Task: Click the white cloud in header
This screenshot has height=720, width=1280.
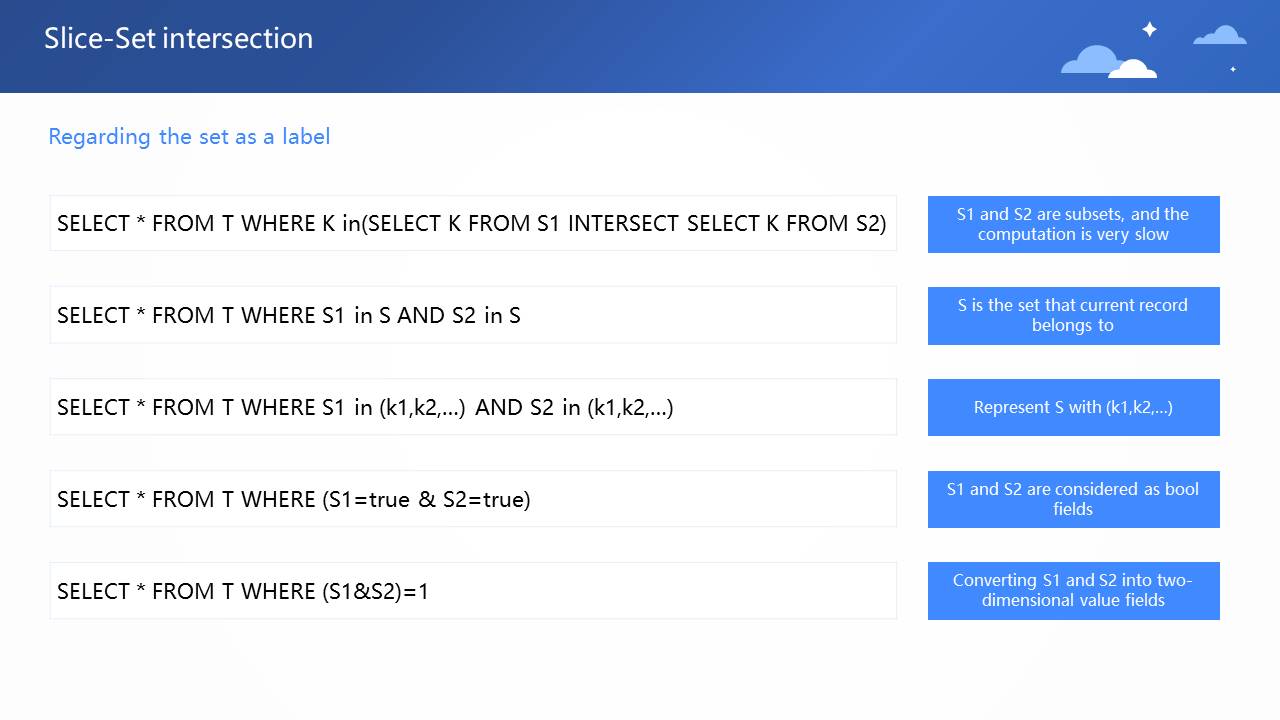Action: coord(1133,69)
